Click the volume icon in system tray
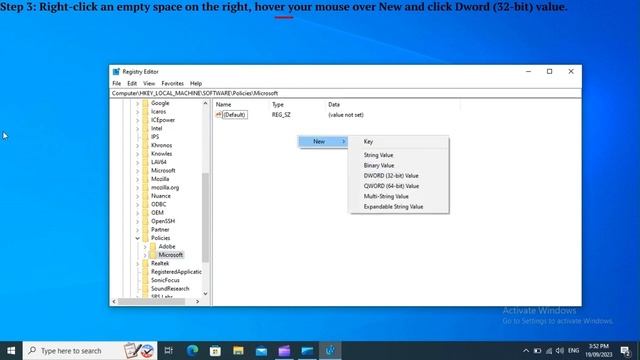 tap(560, 351)
